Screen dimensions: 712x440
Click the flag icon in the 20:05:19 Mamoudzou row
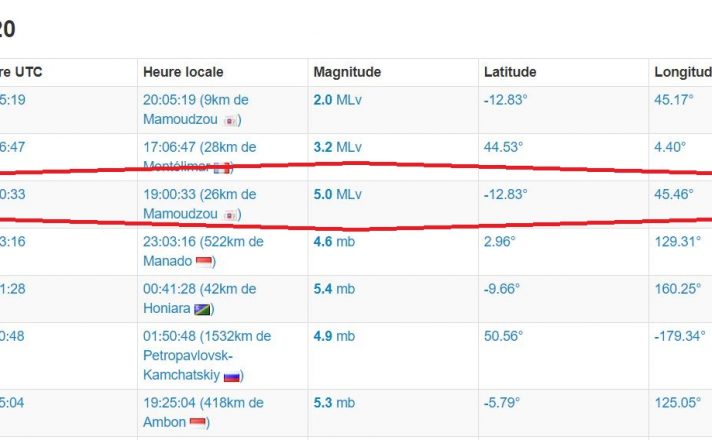click(230, 121)
